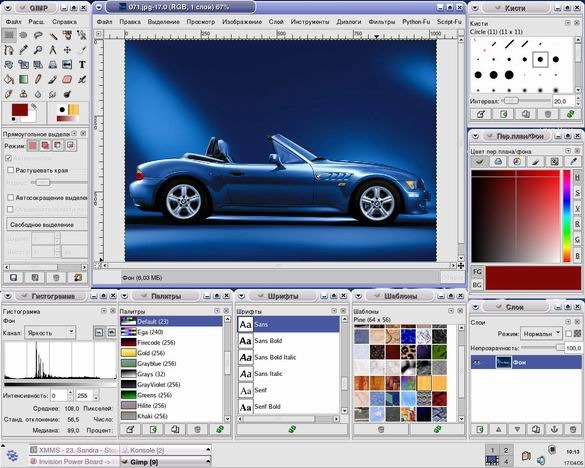Image resolution: width=585 pixels, height=468 pixels.
Task: Click the dark red foreground color swatch
Action: [19, 110]
